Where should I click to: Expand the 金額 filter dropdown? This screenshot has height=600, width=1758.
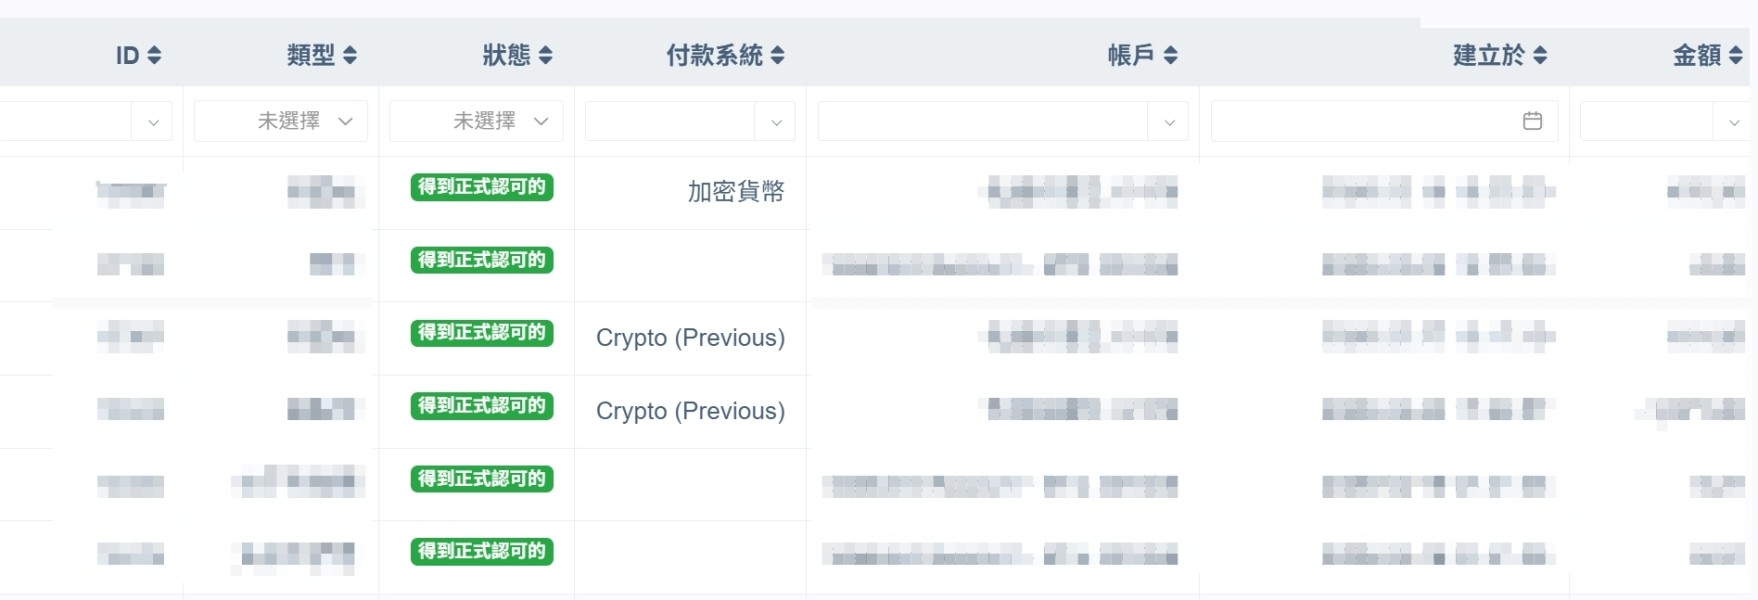tap(1733, 122)
